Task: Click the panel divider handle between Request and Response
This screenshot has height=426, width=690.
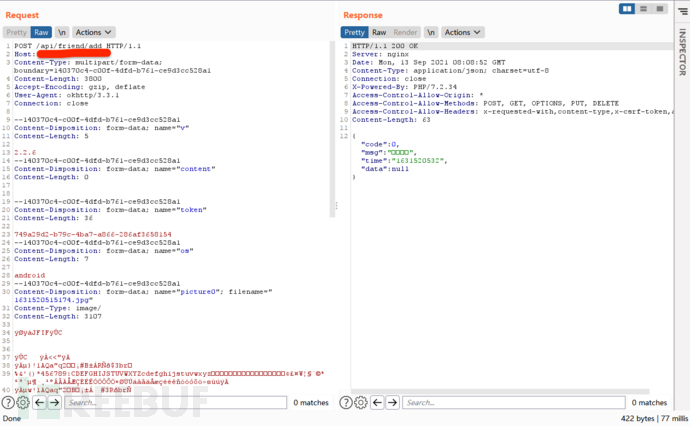Action: (x=337, y=206)
